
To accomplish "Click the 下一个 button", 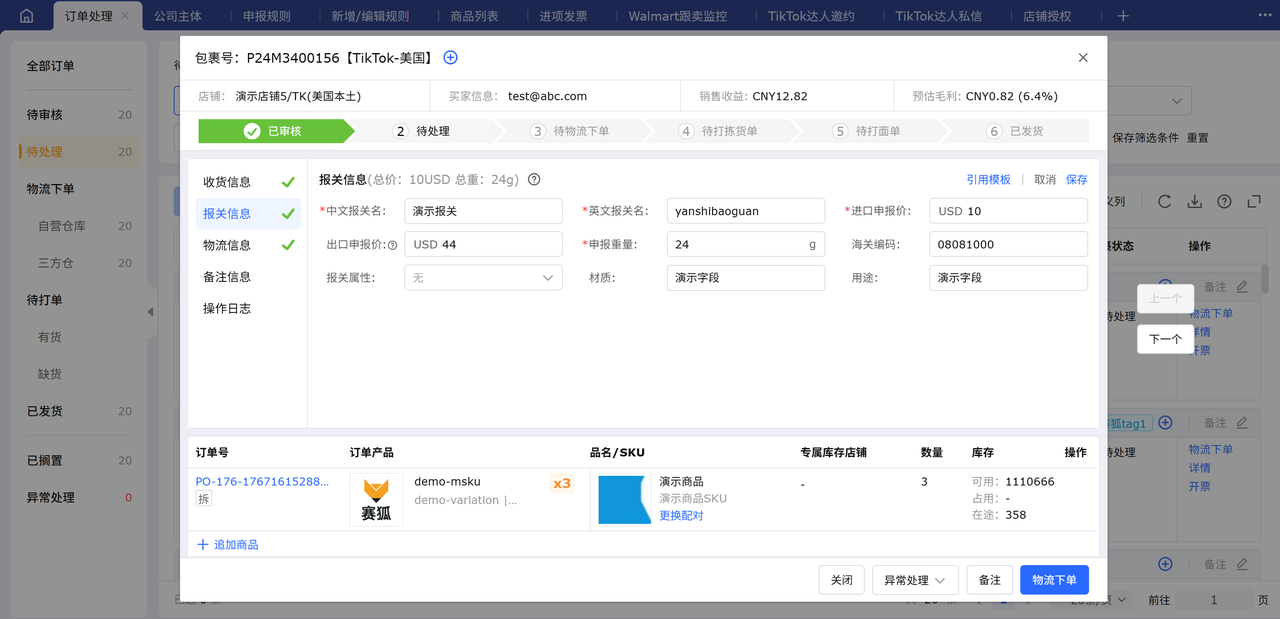I will [1165, 339].
